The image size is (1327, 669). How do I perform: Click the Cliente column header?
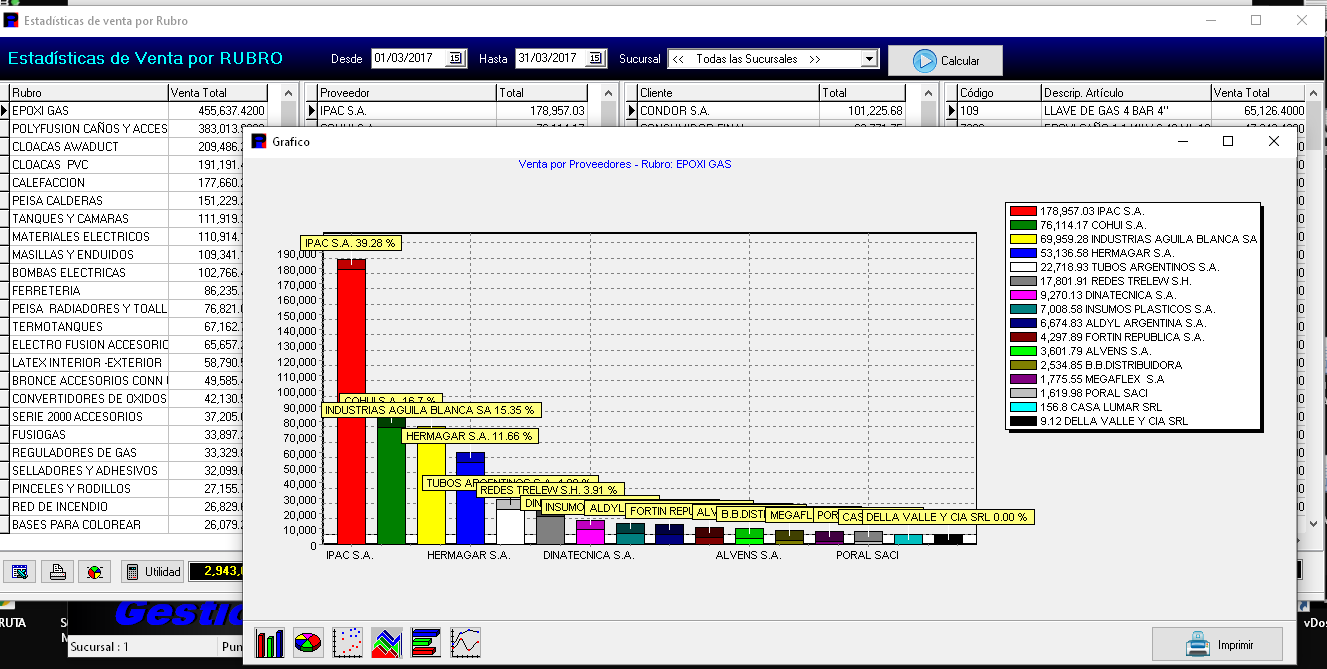pyautogui.click(x=727, y=93)
